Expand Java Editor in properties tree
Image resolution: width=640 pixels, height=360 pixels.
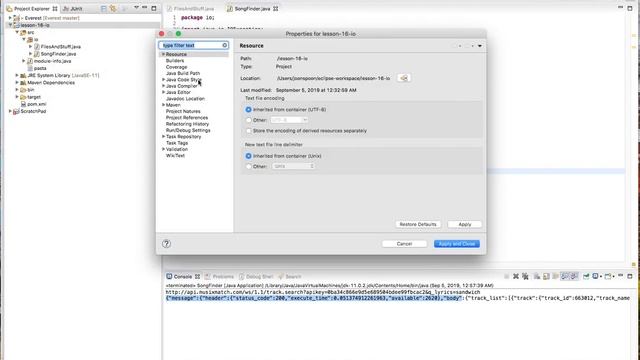164,92
